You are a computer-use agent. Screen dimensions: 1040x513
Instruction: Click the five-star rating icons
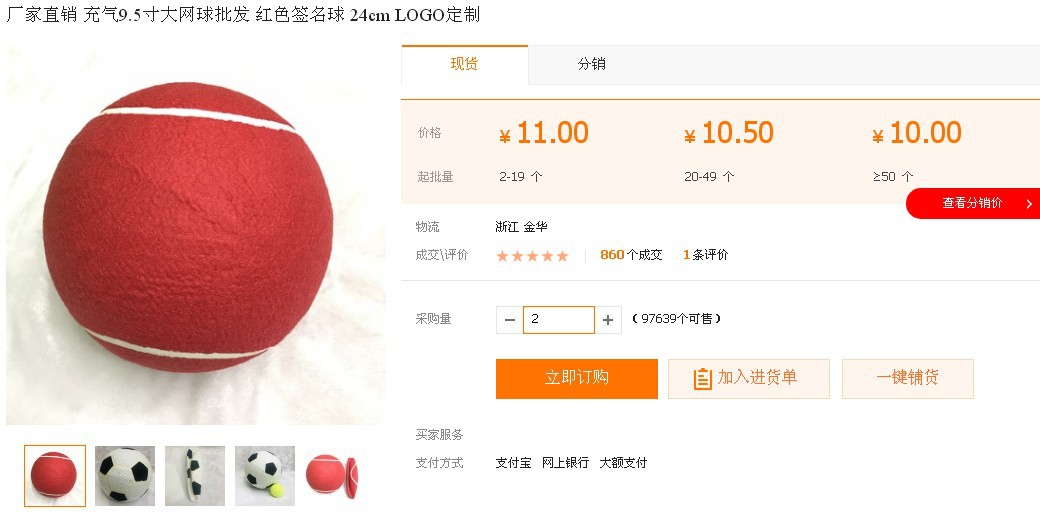point(533,256)
